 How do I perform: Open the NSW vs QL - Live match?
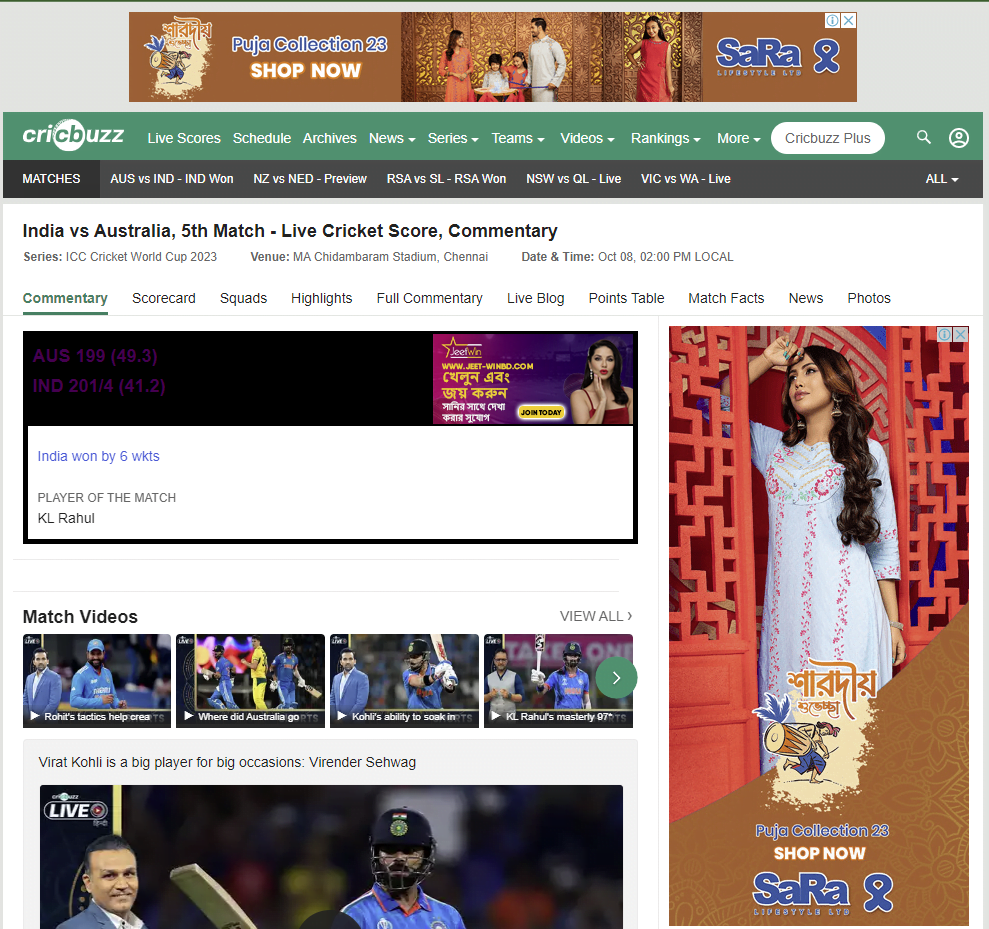click(x=573, y=179)
